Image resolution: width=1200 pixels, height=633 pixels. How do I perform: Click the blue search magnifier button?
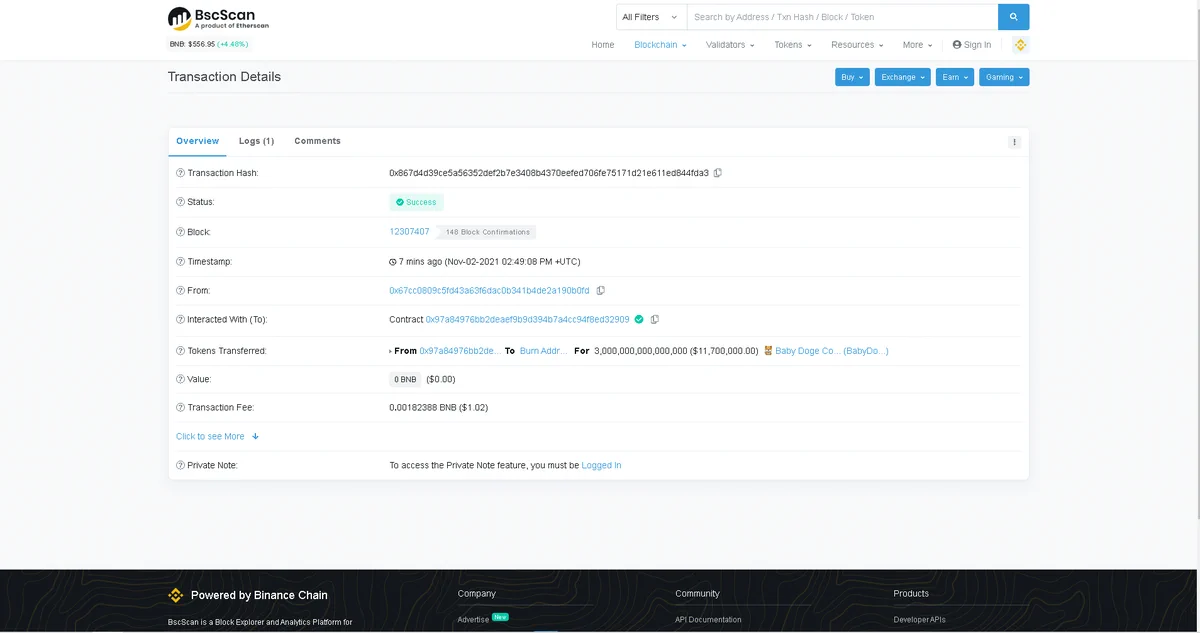(x=1013, y=17)
